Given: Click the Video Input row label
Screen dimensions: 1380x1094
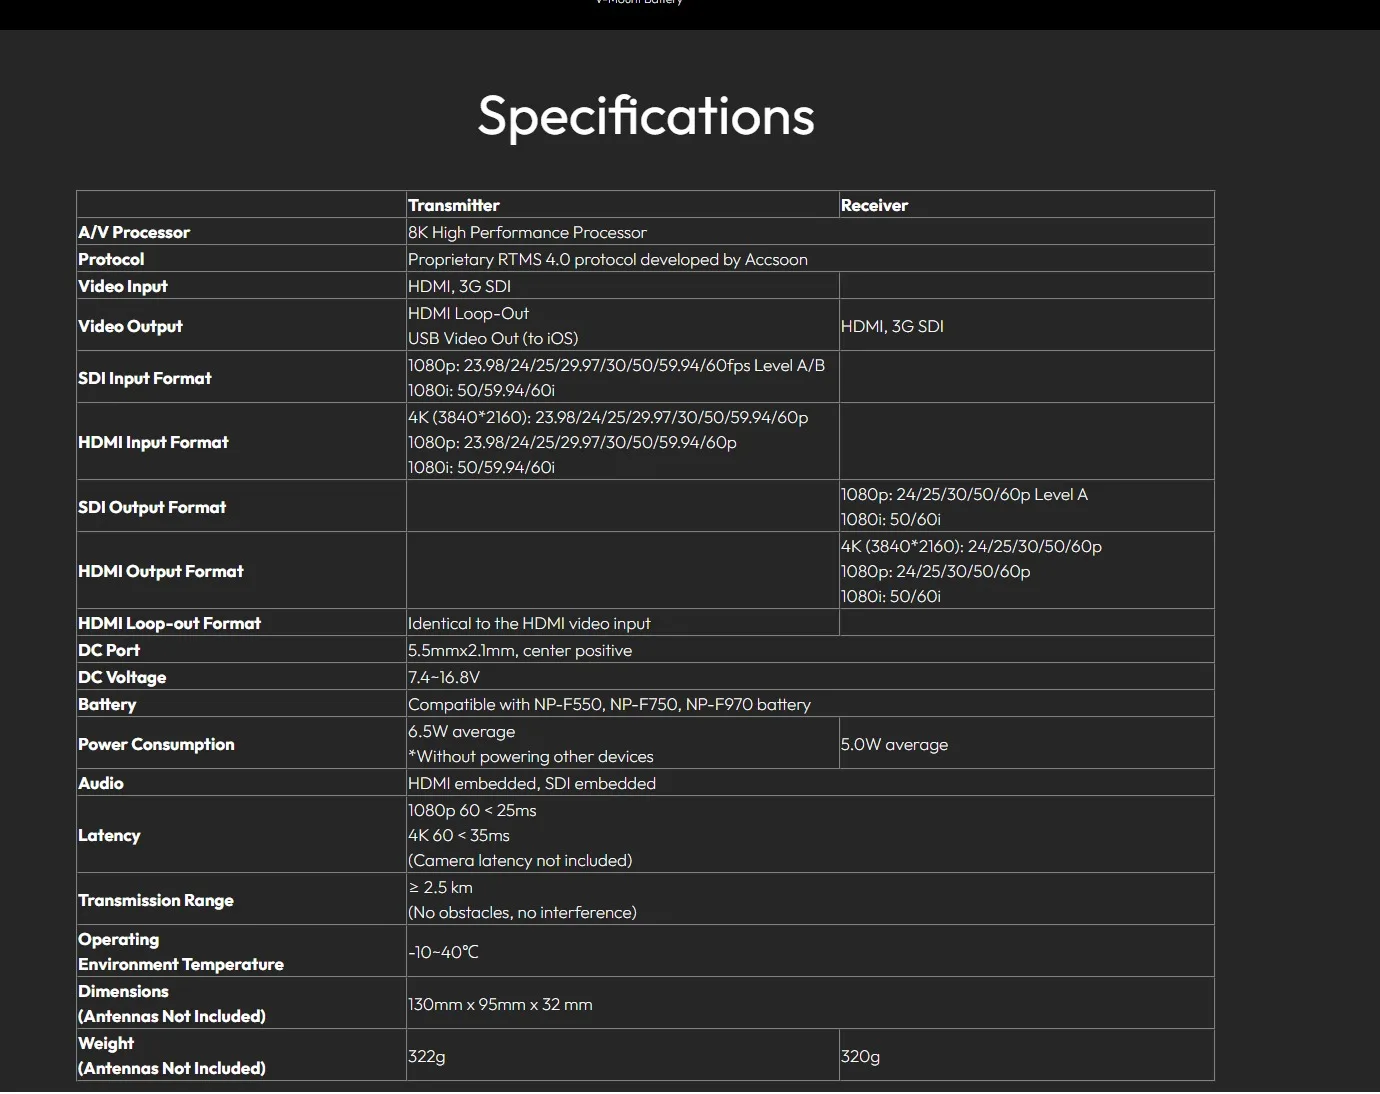Looking at the screenshot, I should pos(123,286).
